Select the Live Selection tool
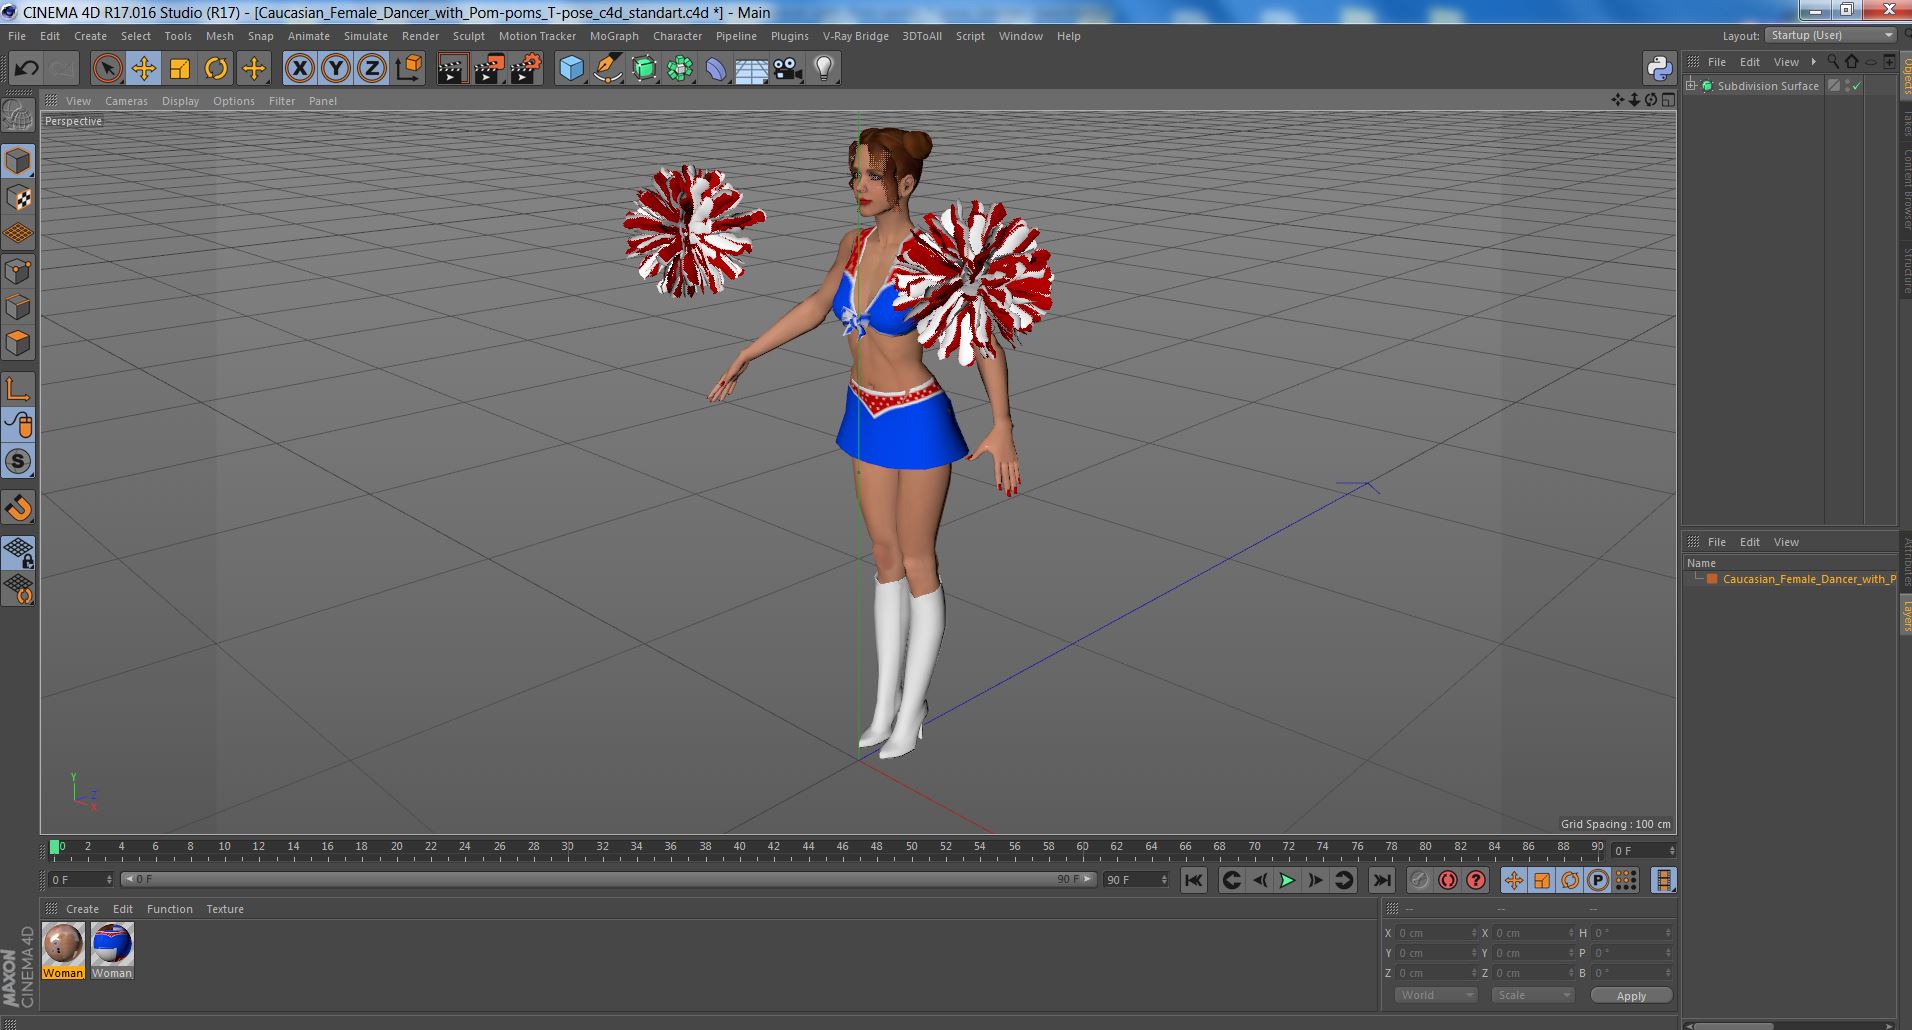Viewport: 1912px width, 1030px height. 107,68
